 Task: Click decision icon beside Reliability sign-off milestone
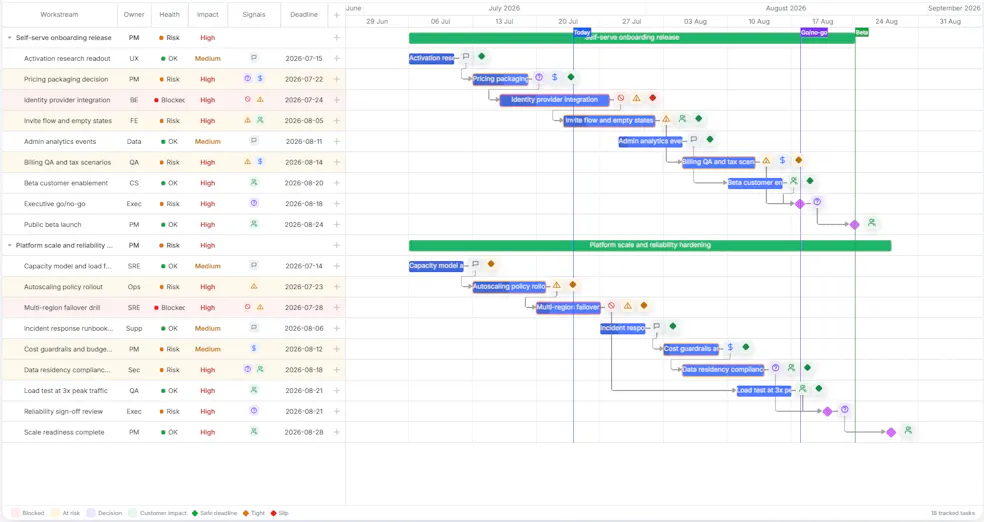click(x=845, y=410)
